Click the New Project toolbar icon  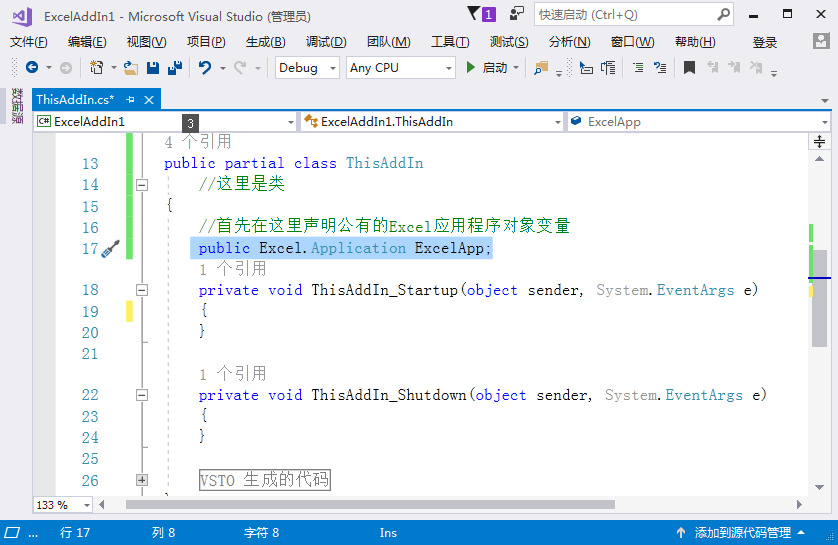coord(97,67)
